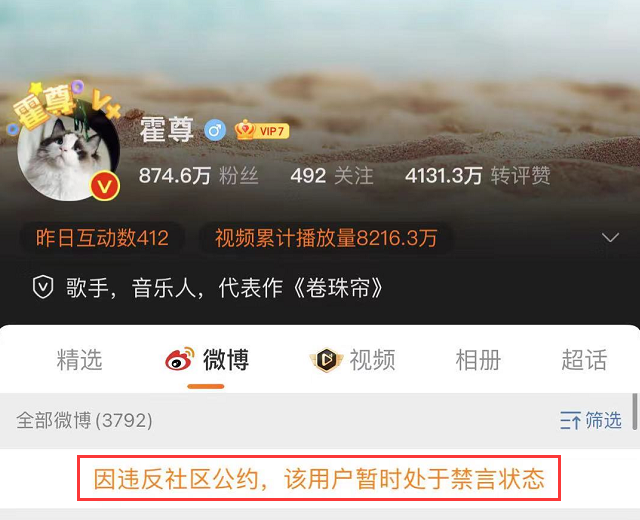
Task: View the 492 关注 following list
Action: pyautogui.click(x=332, y=176)
